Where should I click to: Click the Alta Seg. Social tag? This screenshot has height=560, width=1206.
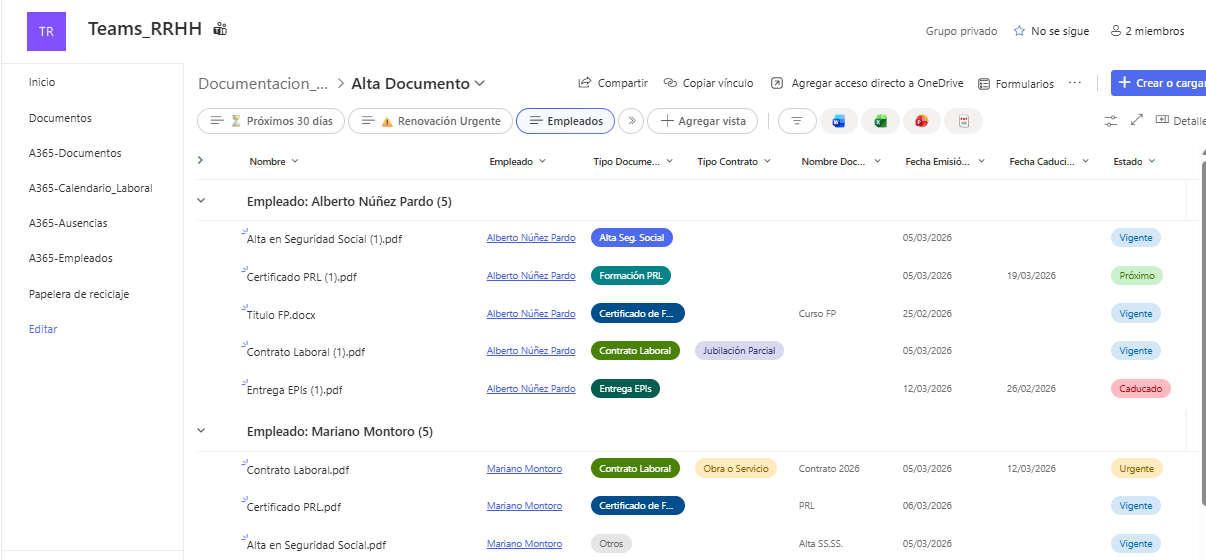tap(632, 237)
